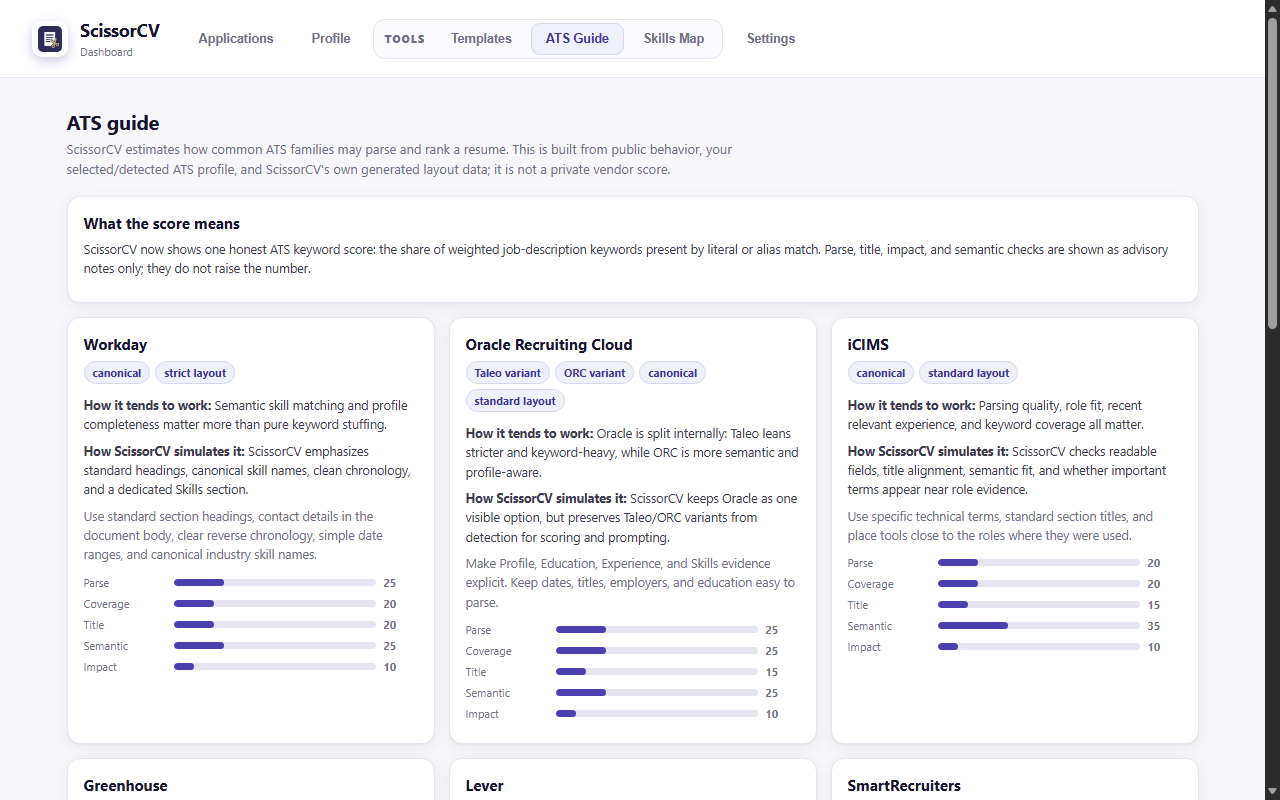Click Workday's Title progress bar
1280x800 pixels.
pyautogui.click(x=275, y=624)
